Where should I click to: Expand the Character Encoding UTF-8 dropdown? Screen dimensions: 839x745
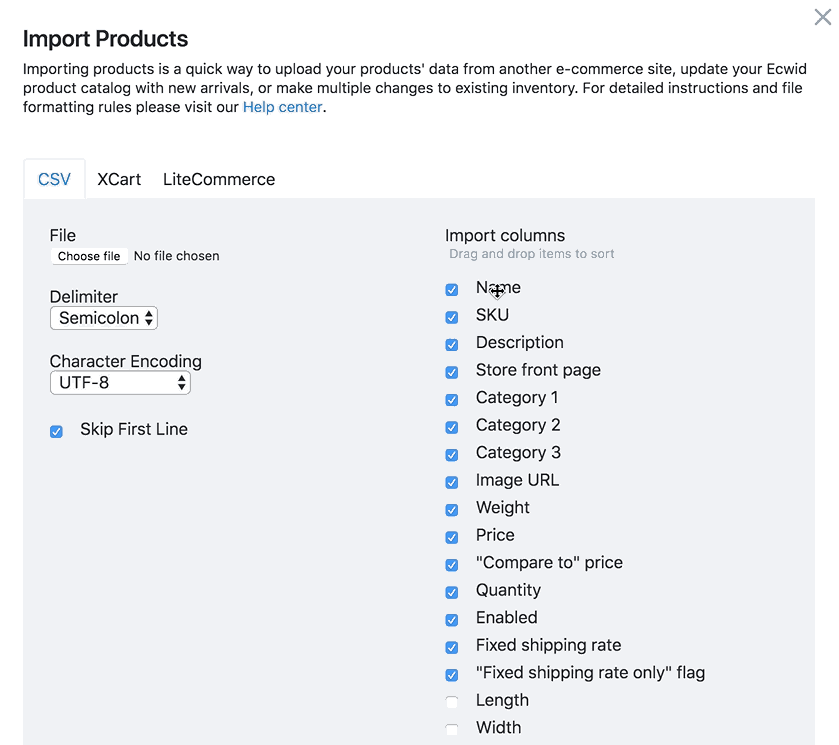click(x=120, y=383)
